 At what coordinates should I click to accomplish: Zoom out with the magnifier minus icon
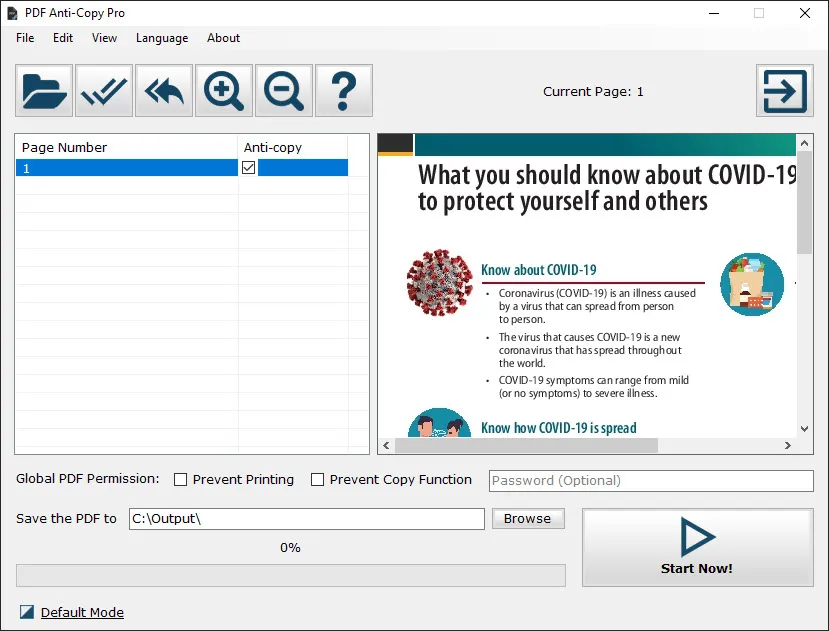pyautogui.click(x=284, y=90)
